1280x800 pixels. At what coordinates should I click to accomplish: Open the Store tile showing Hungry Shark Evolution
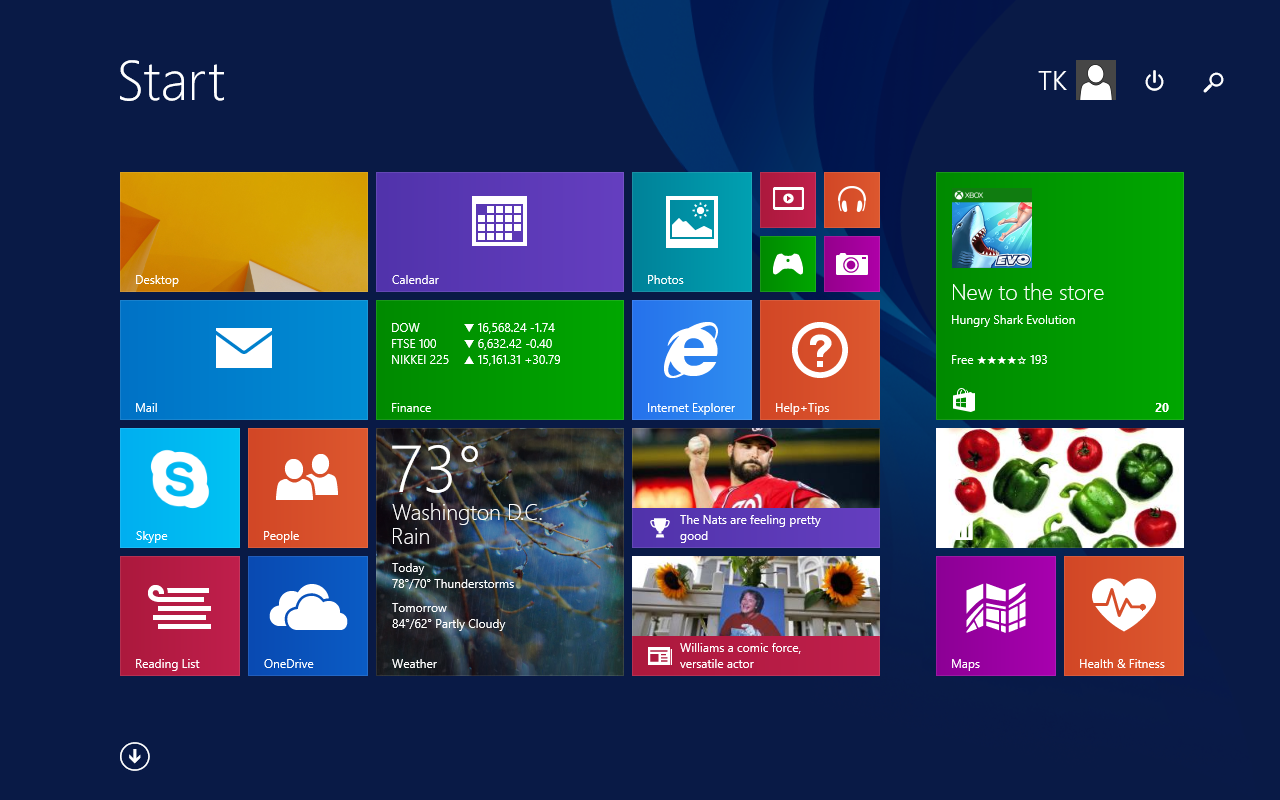1060,296
